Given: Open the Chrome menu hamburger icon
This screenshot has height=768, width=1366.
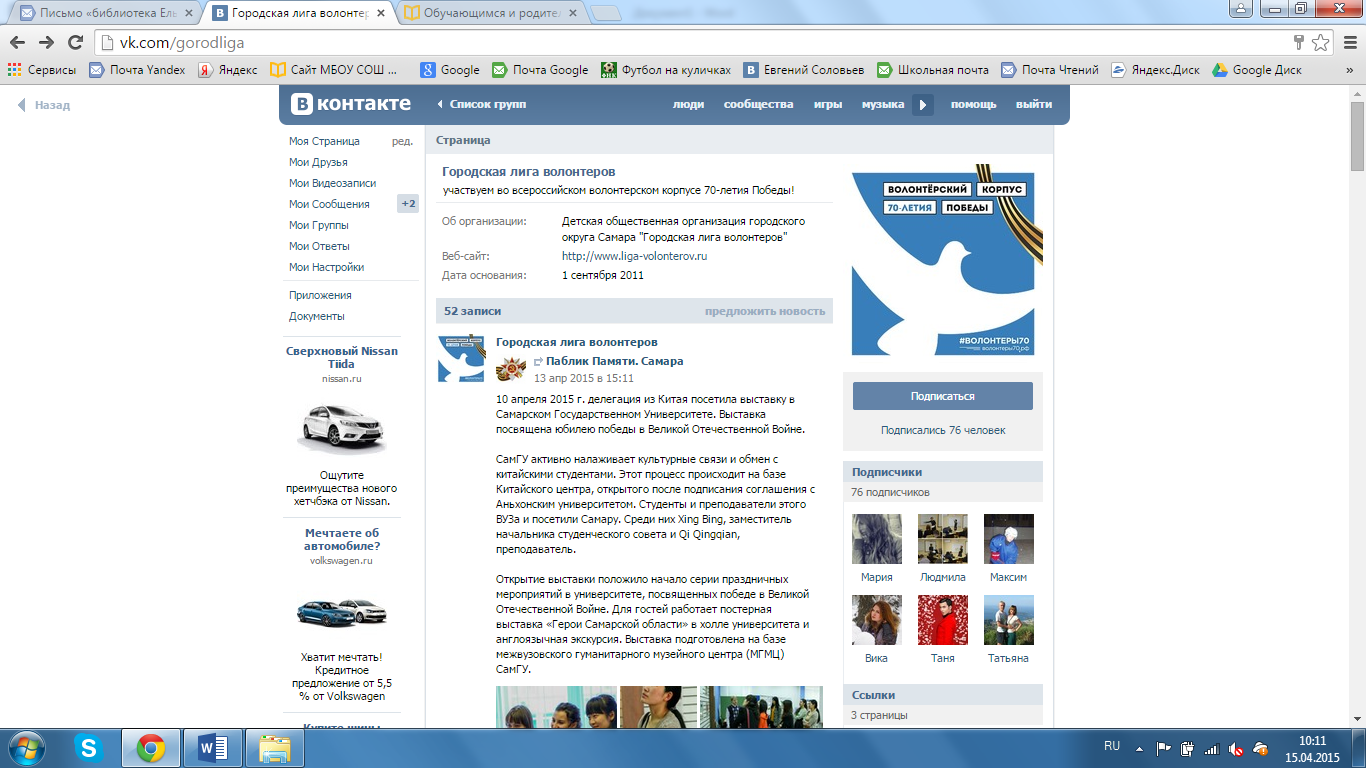Looking at the screenshot, I should pos(1349,42).
